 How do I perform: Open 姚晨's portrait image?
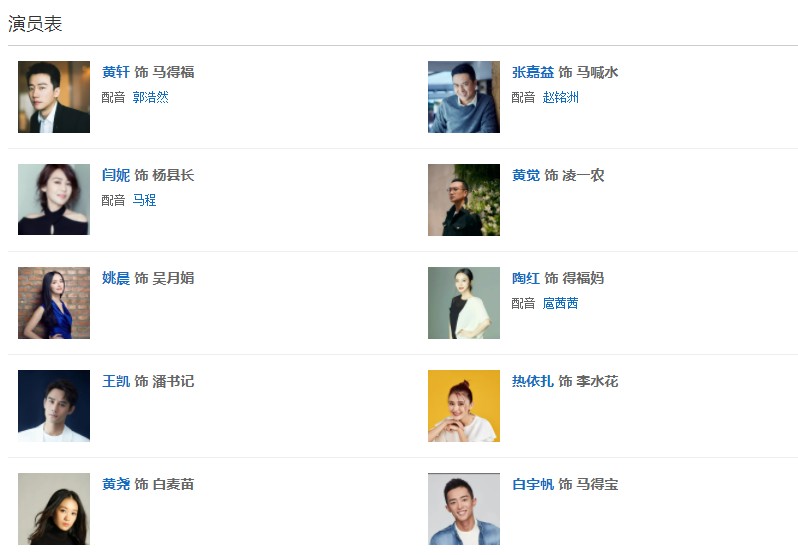54,303
